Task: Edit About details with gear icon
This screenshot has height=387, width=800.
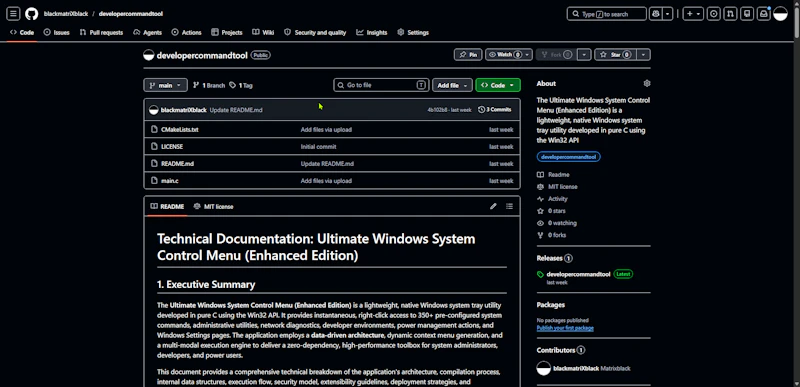Action: tap(647, 83)
